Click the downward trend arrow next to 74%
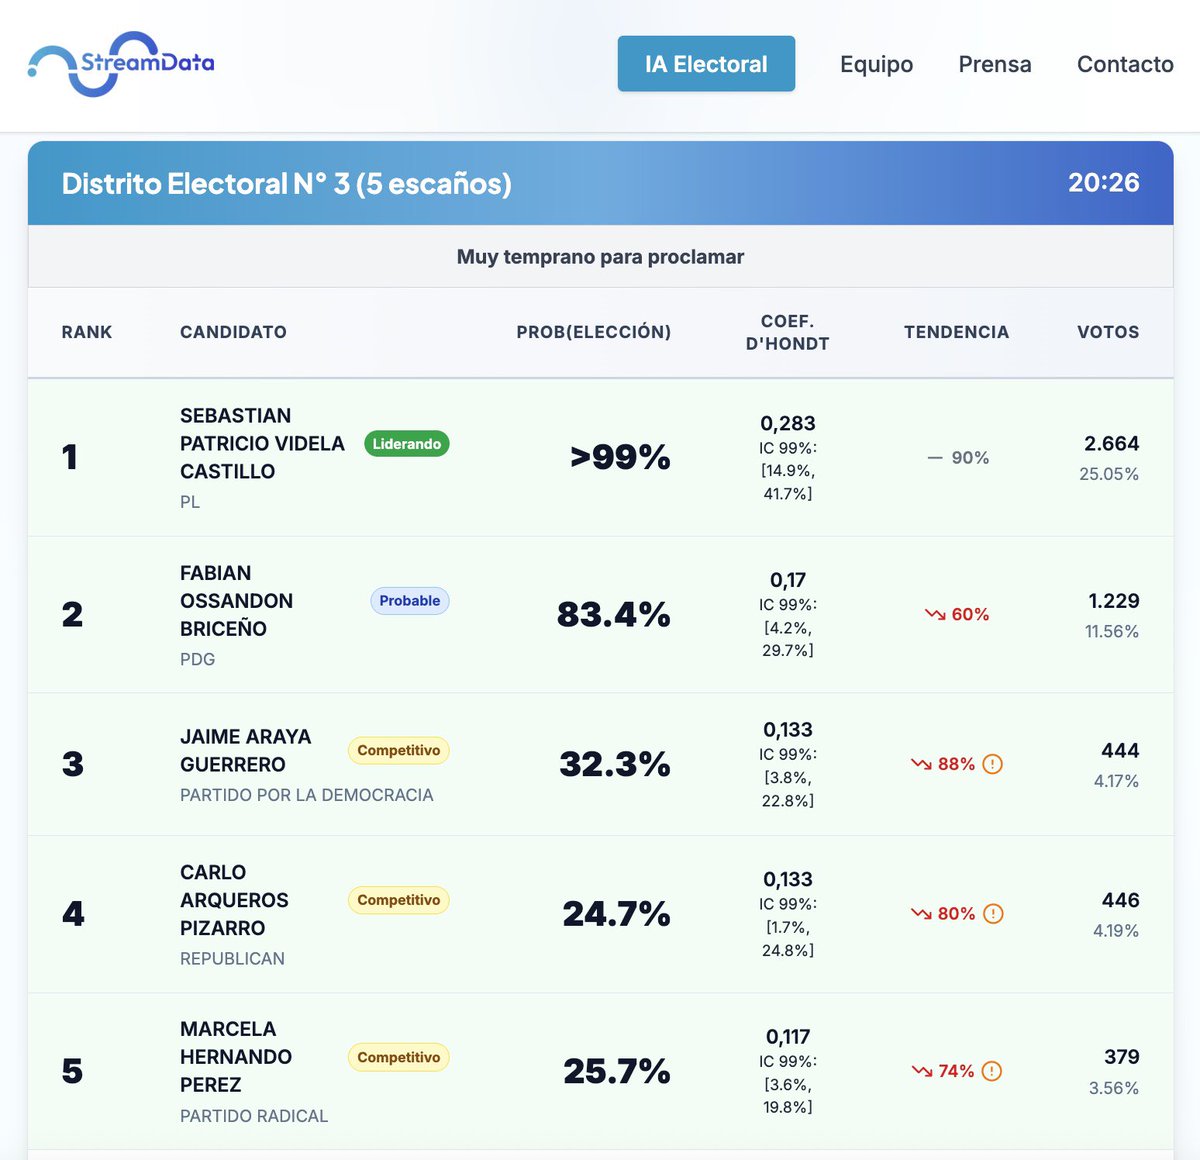Screen dimensions: 1200x1160 921,1071
